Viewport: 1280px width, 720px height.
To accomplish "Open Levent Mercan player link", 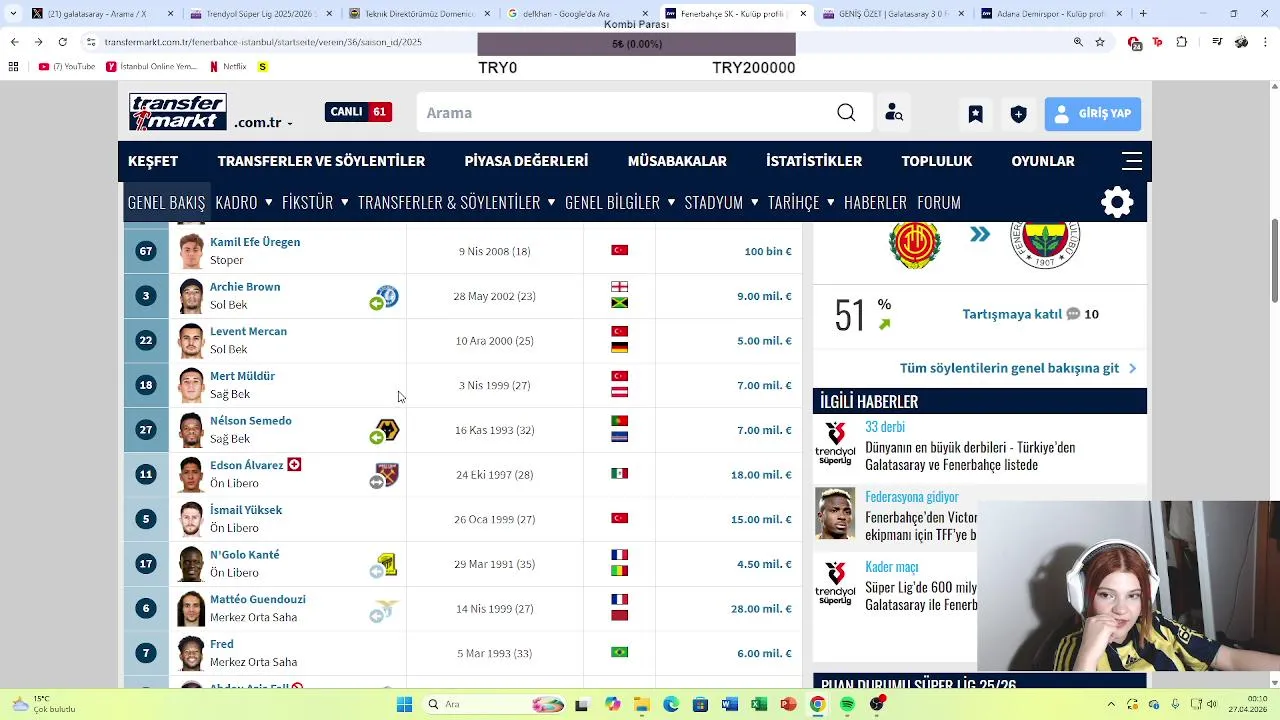I will coord(248,332).
